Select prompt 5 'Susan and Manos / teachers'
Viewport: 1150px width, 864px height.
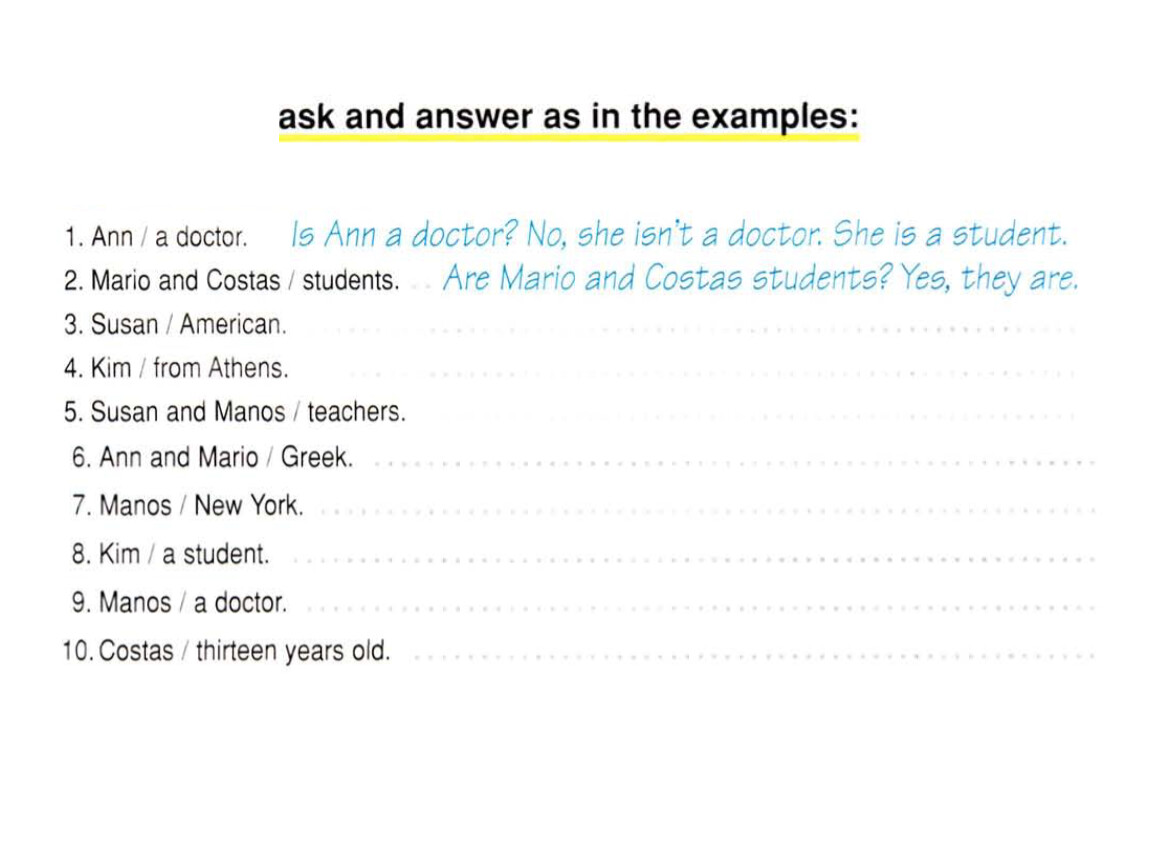tap(235, 412)
